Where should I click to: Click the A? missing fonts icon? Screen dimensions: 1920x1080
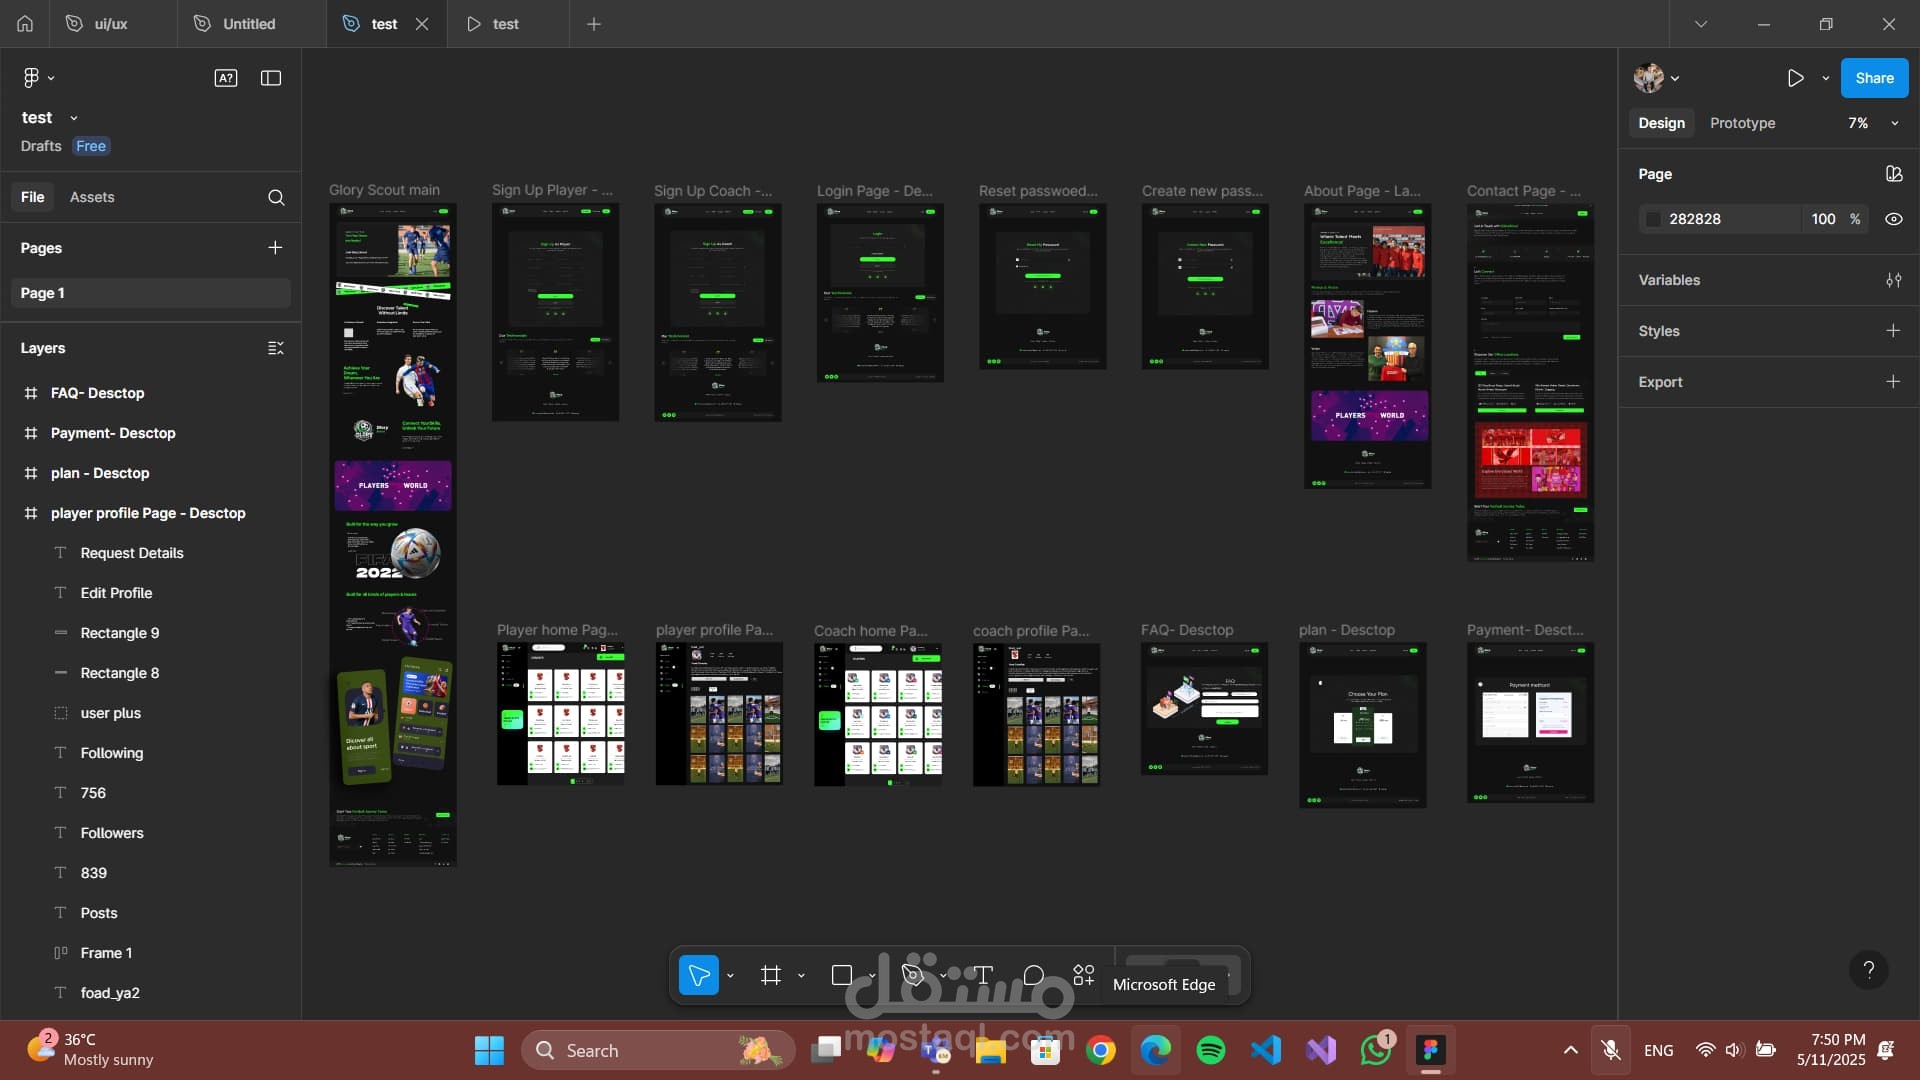[x=226, y=78]
